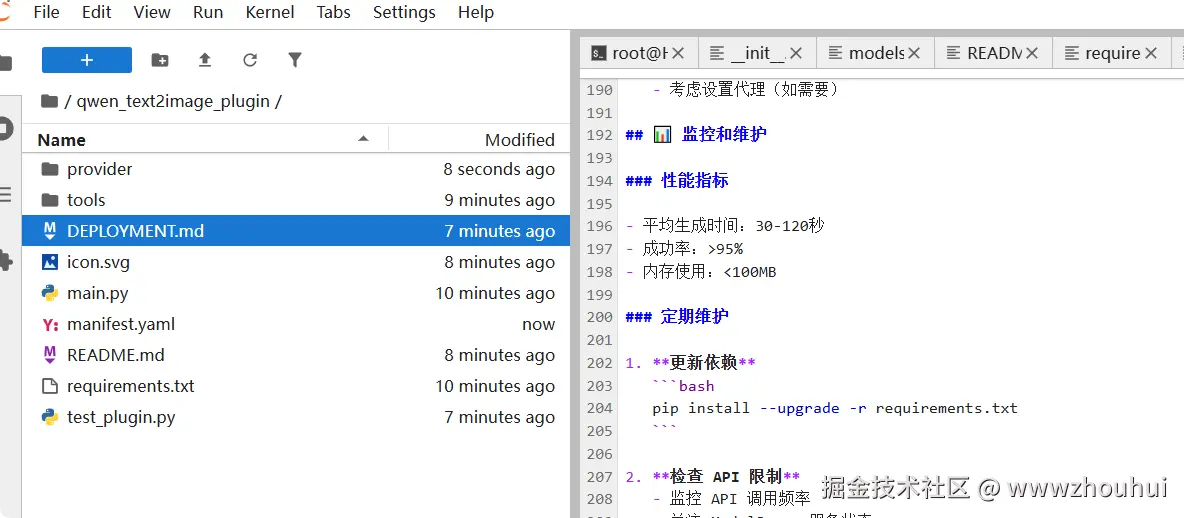Select DEPLOYMENT.md file row
Image resolution: width=1184 pixels, height=518 pixels.
click(x=296, y=231)
